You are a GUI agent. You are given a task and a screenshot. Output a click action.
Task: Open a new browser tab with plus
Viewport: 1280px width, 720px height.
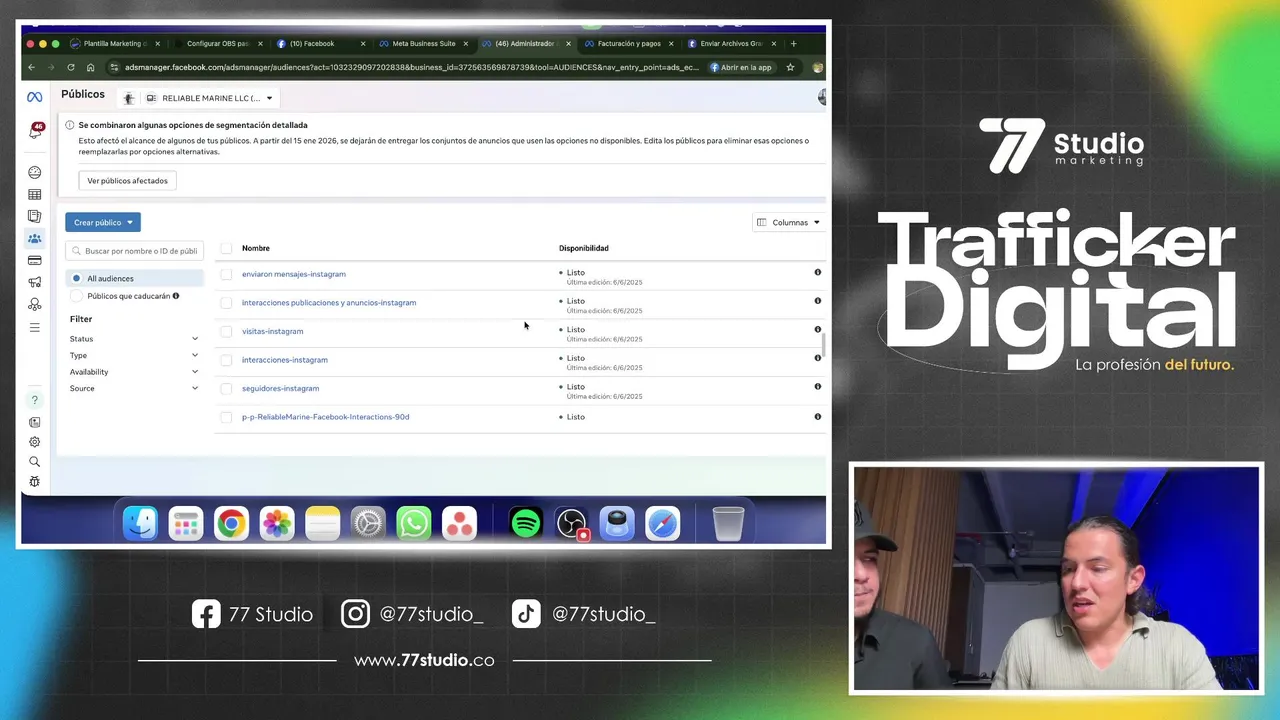793,44
